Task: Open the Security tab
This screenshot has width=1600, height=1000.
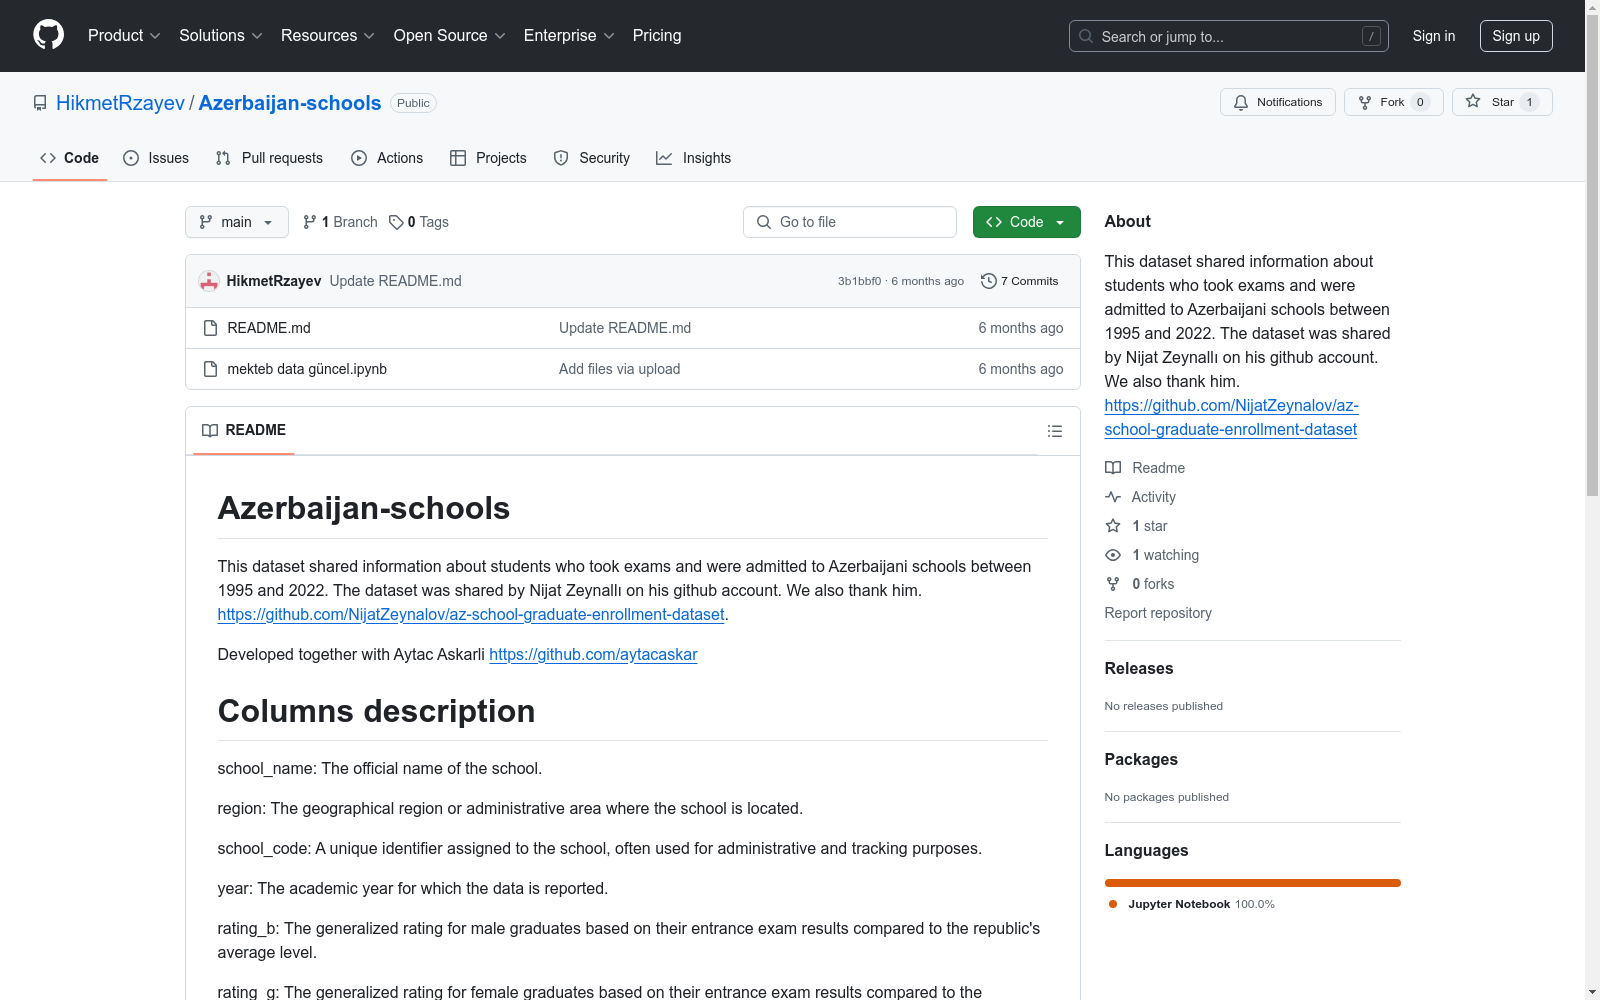Action: 592,158
